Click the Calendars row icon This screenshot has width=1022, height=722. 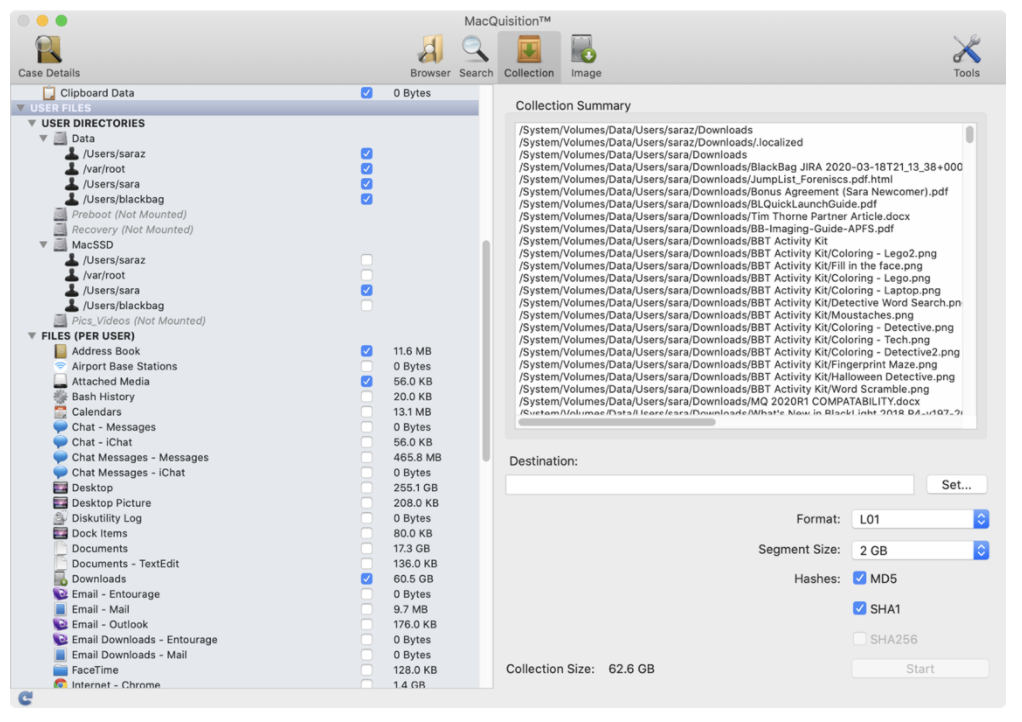61,412
